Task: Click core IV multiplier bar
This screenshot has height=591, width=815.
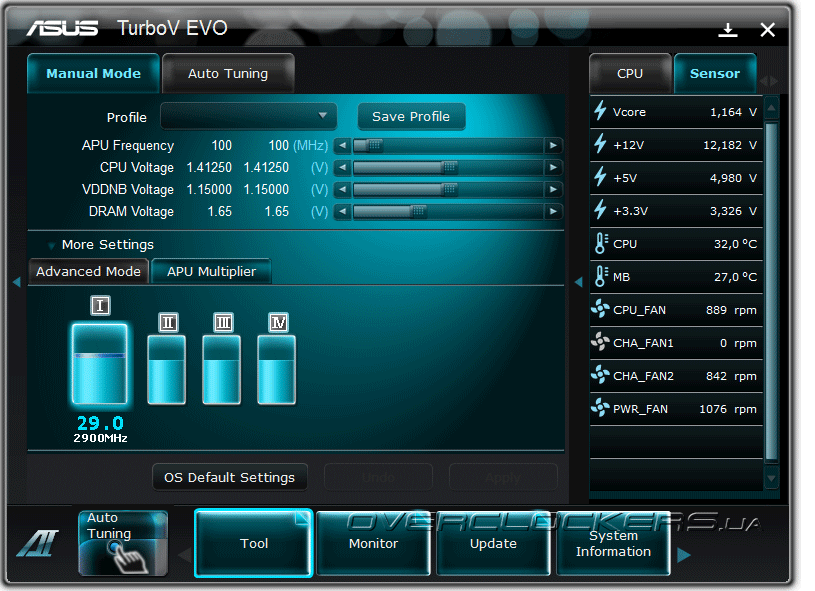Action: 277,370
